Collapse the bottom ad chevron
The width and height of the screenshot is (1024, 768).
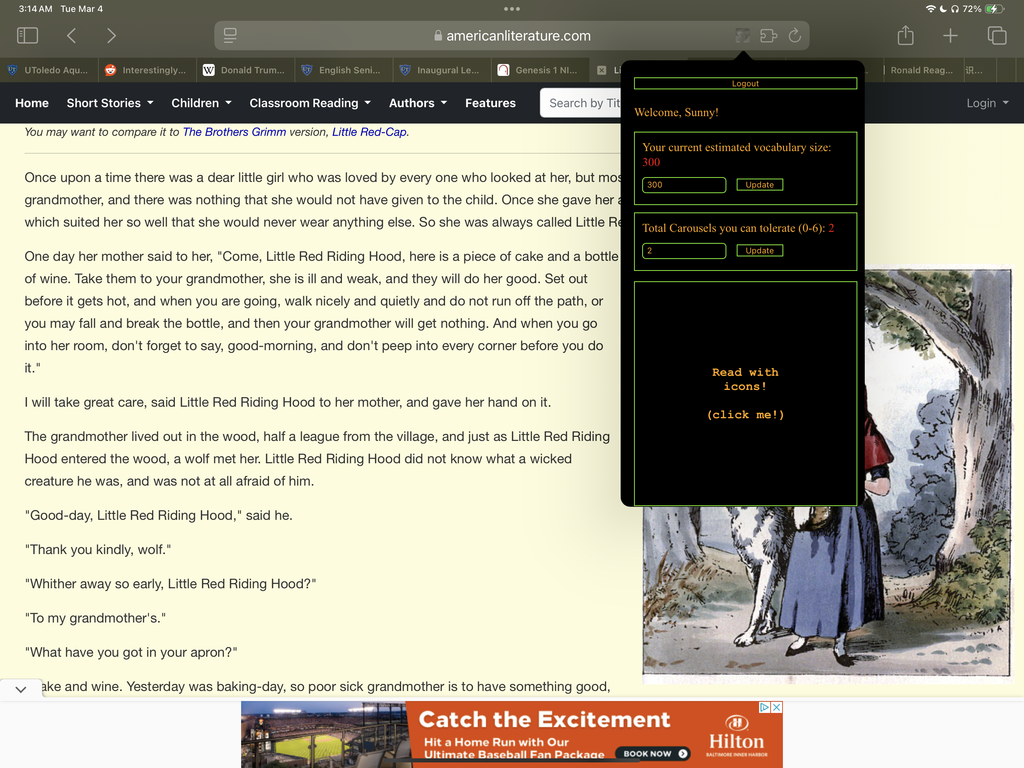[21, 689]
